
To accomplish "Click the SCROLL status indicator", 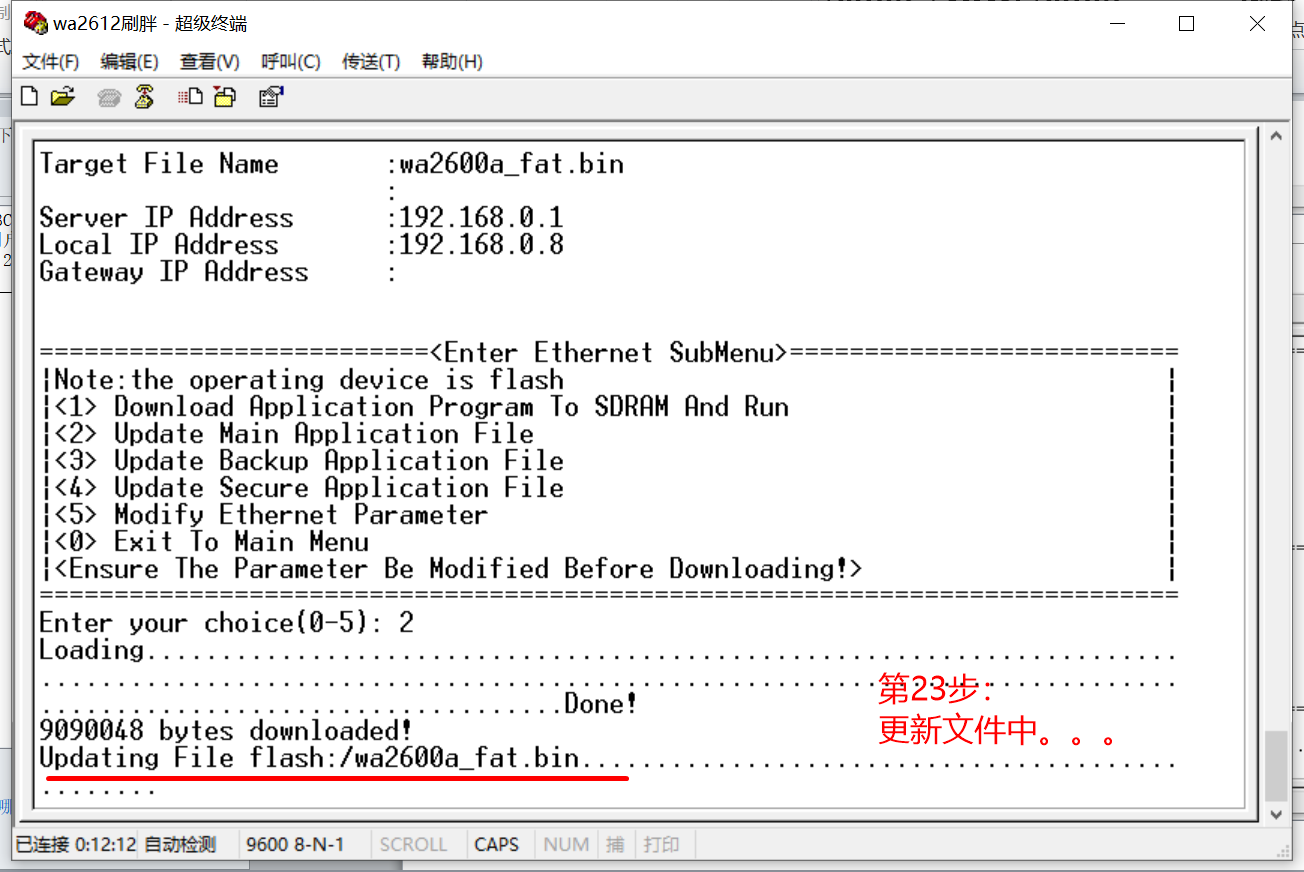I will coord(413,844).
